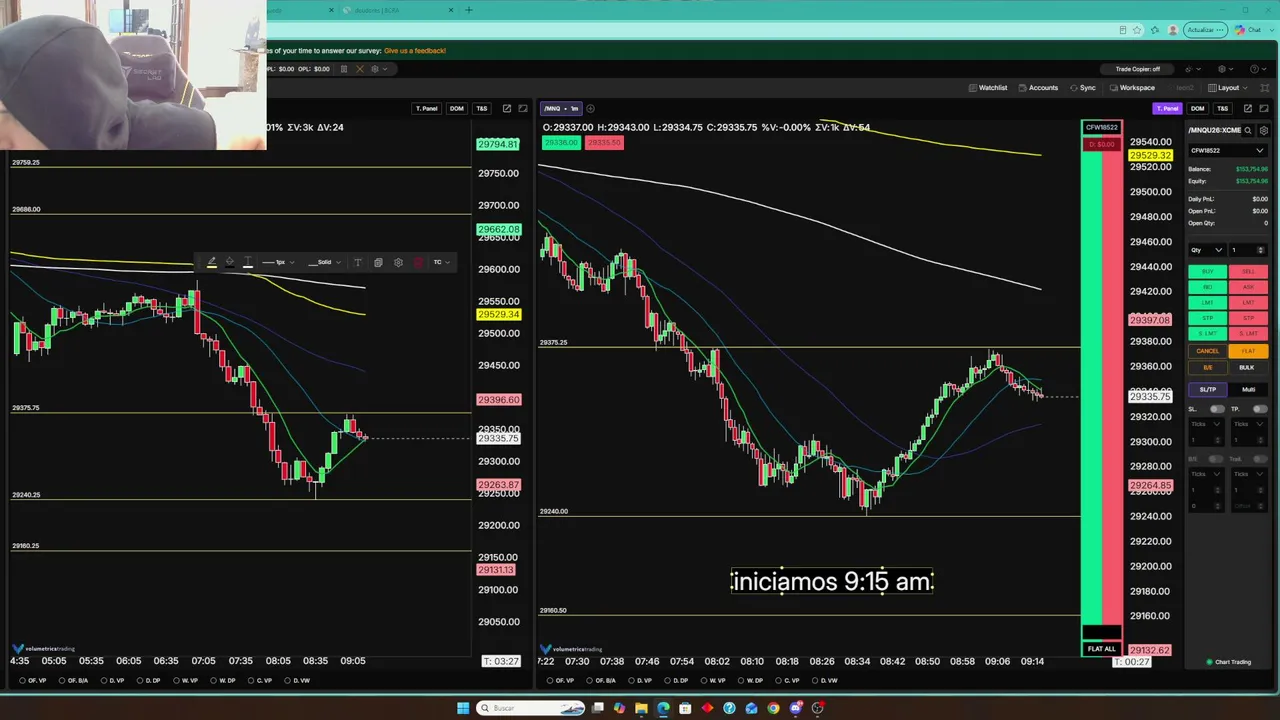Viewport: 1280px width, 720px height.
Task: Open the Windows Start menu
Action: point(462,708)
